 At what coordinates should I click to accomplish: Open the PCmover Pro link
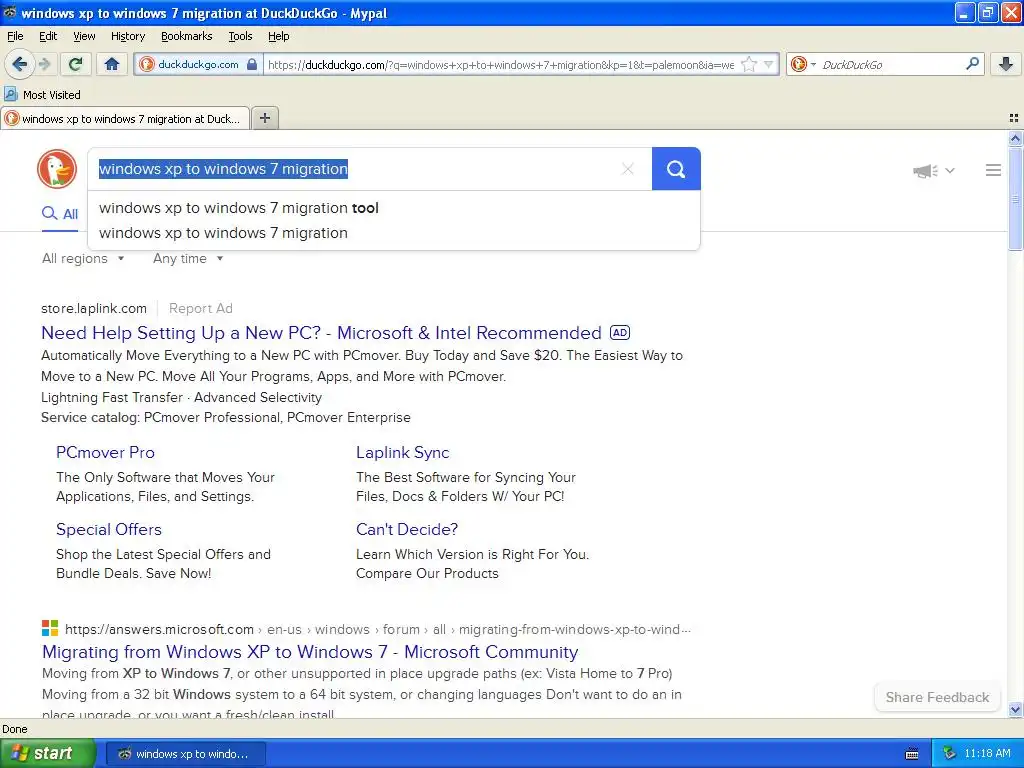coord(105,453)
